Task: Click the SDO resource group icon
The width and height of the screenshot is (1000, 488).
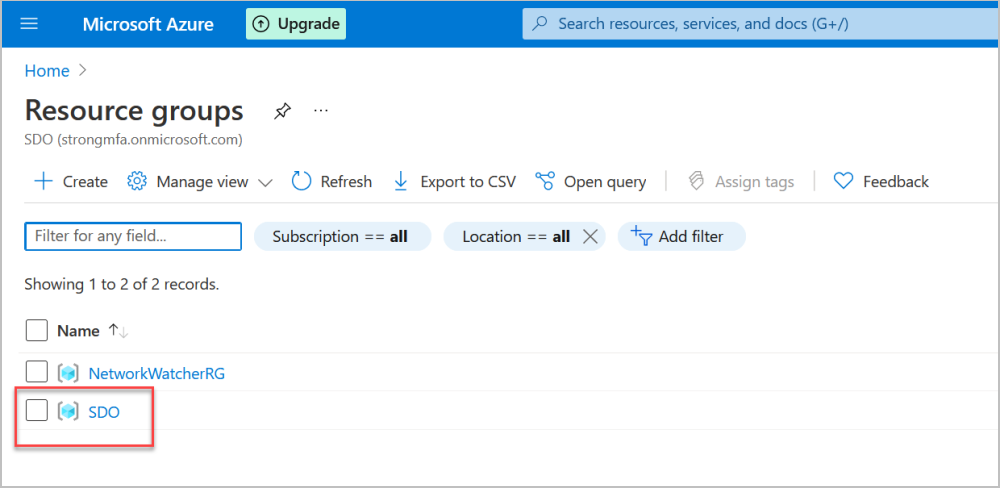Action: pos(68,411)
